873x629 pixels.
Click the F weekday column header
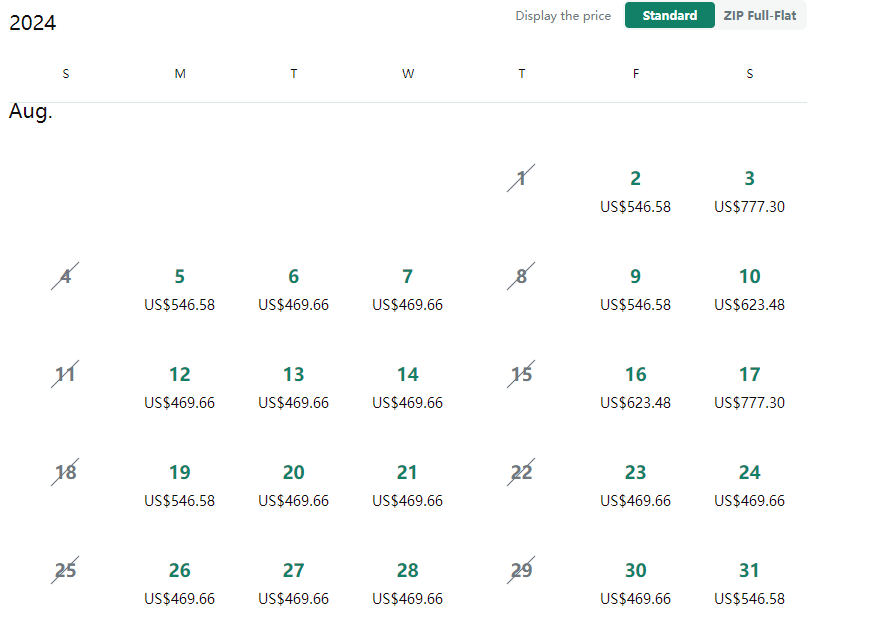tap(635, 73)
